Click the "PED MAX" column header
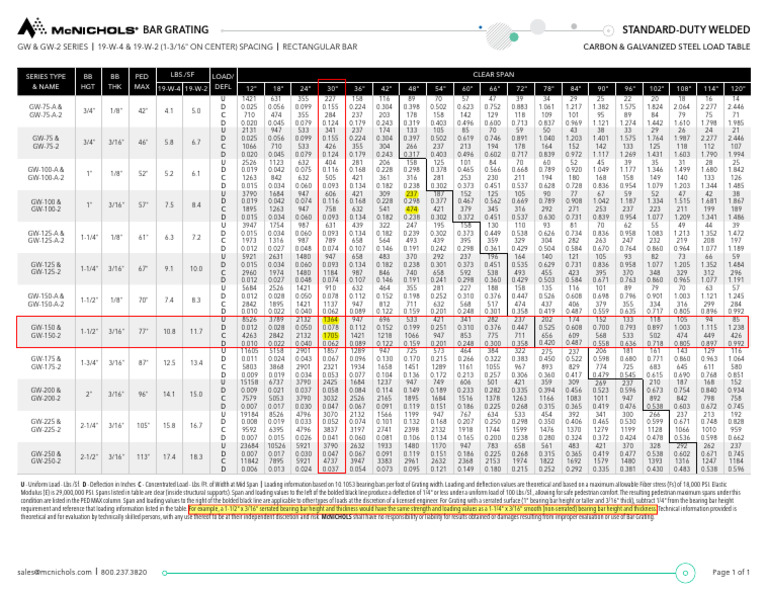 (142, 82)
